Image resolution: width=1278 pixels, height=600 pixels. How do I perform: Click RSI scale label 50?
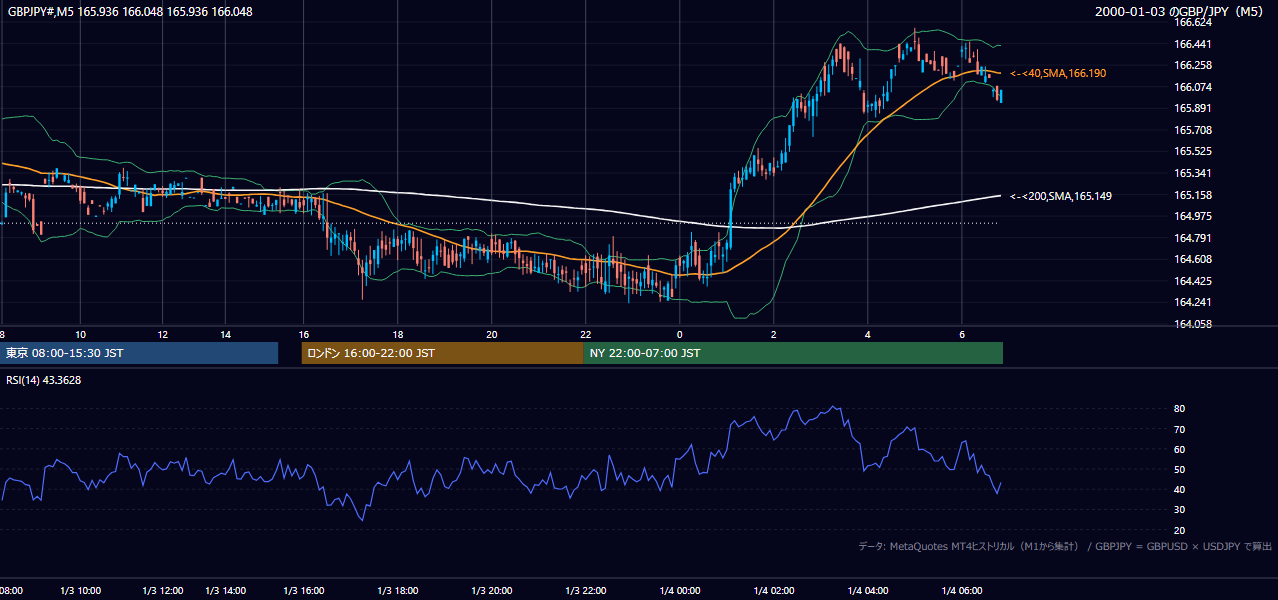point(1179,469)
